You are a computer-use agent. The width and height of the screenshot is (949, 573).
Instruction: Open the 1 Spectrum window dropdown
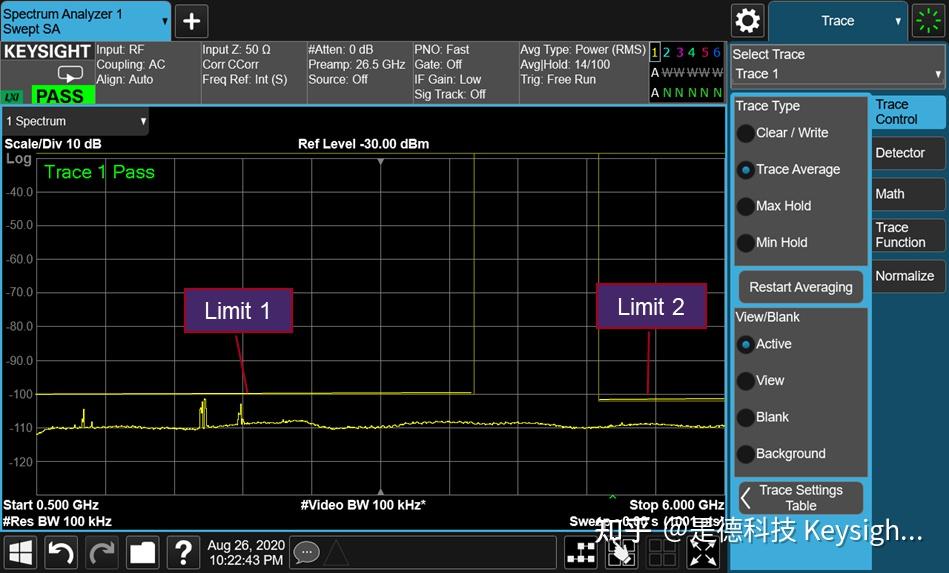coord(75,121)
